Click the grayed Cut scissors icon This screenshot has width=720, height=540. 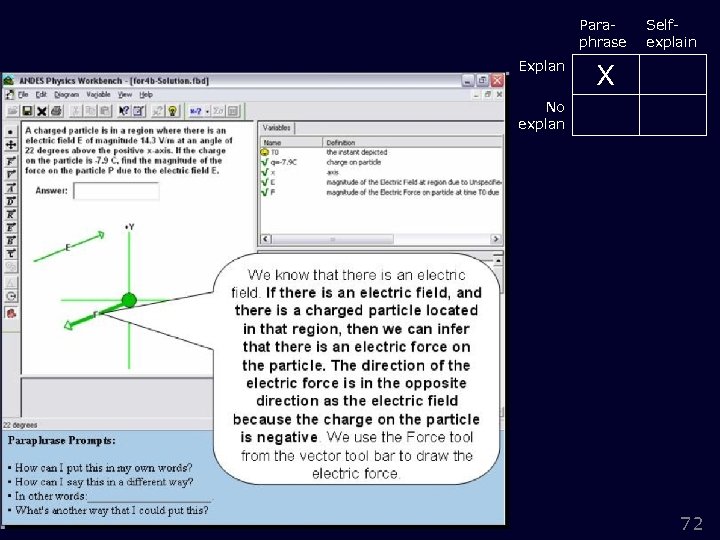[76, 111]
